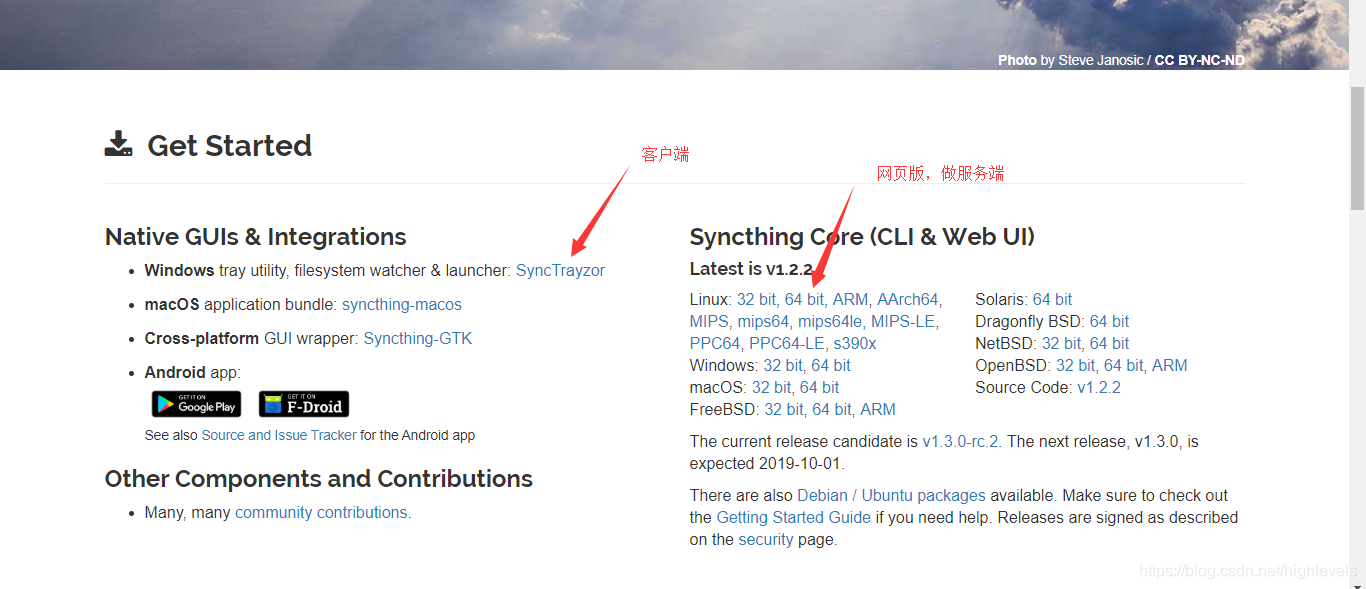This screenshot has height=589, width=1366.
Task: Download macOS 64 bit build
Action: 819,387
